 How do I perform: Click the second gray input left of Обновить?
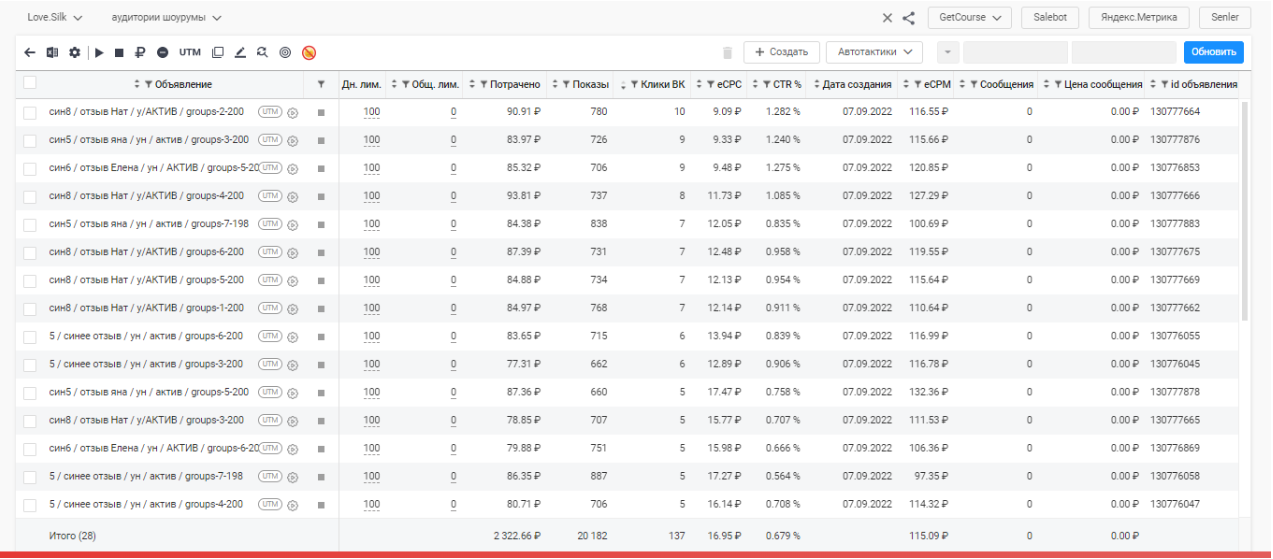click(1124, 52)
